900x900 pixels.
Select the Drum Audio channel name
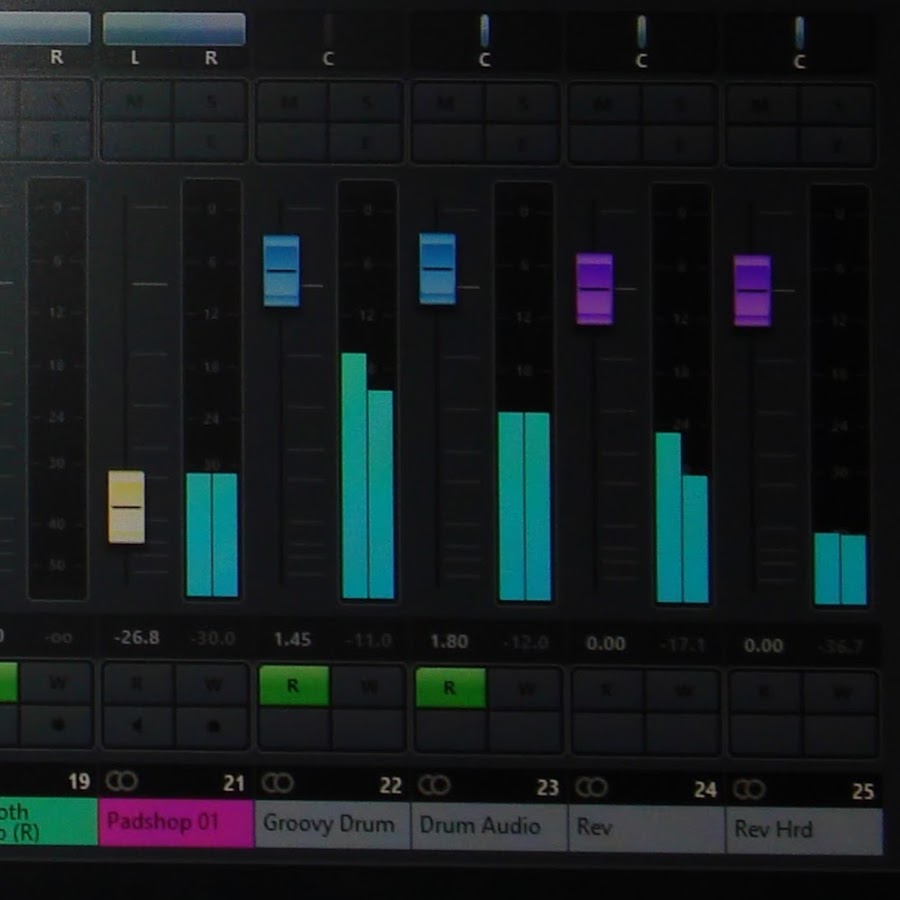[489, 827]
